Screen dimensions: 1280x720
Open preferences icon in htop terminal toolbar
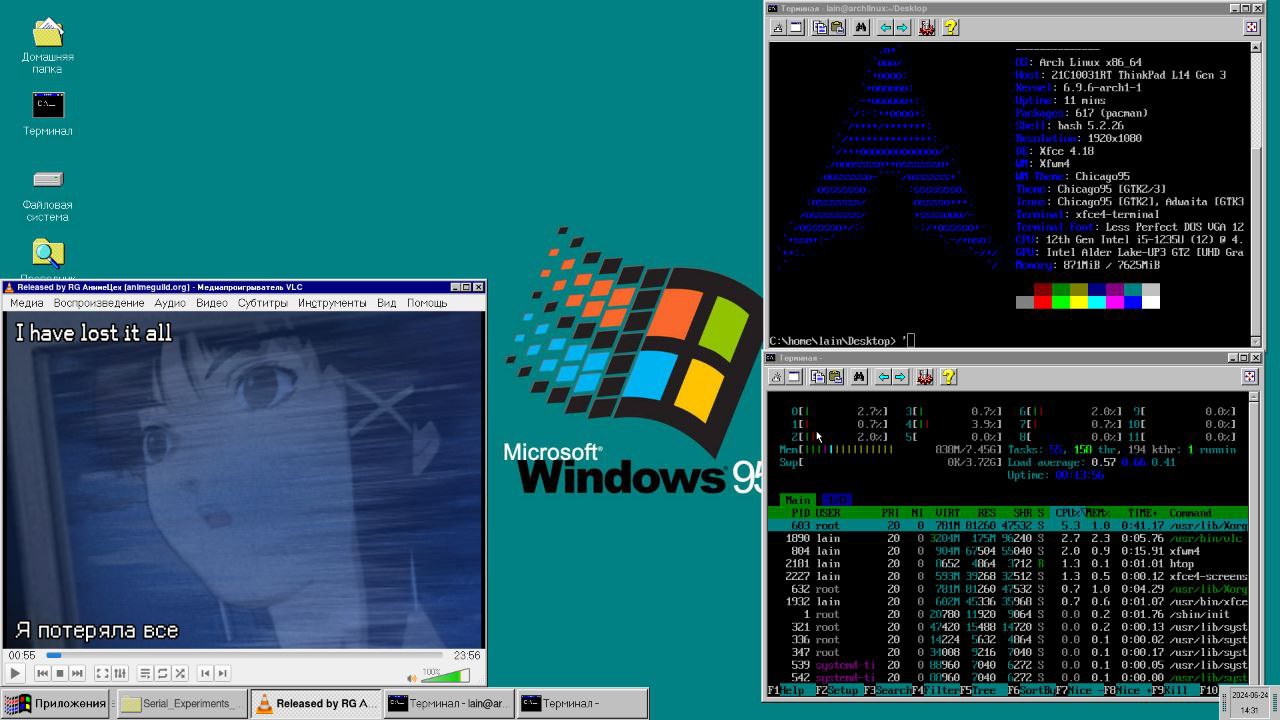pos(924,377)
